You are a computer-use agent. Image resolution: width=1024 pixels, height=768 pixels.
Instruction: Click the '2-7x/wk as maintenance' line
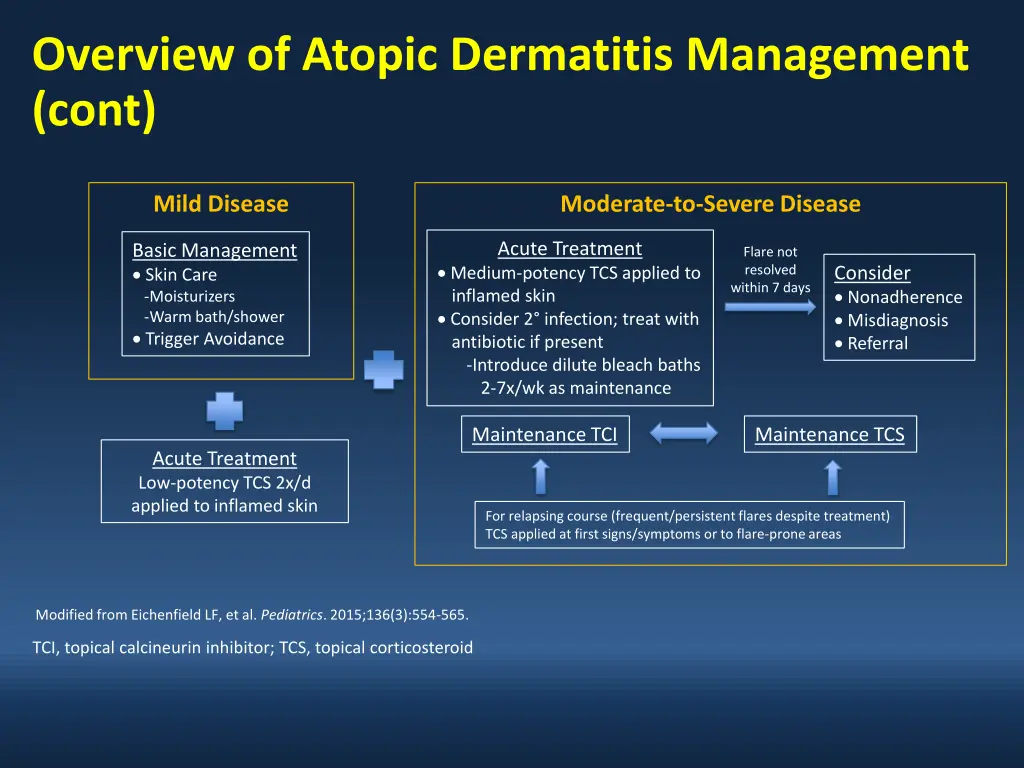tap(576, 388)
